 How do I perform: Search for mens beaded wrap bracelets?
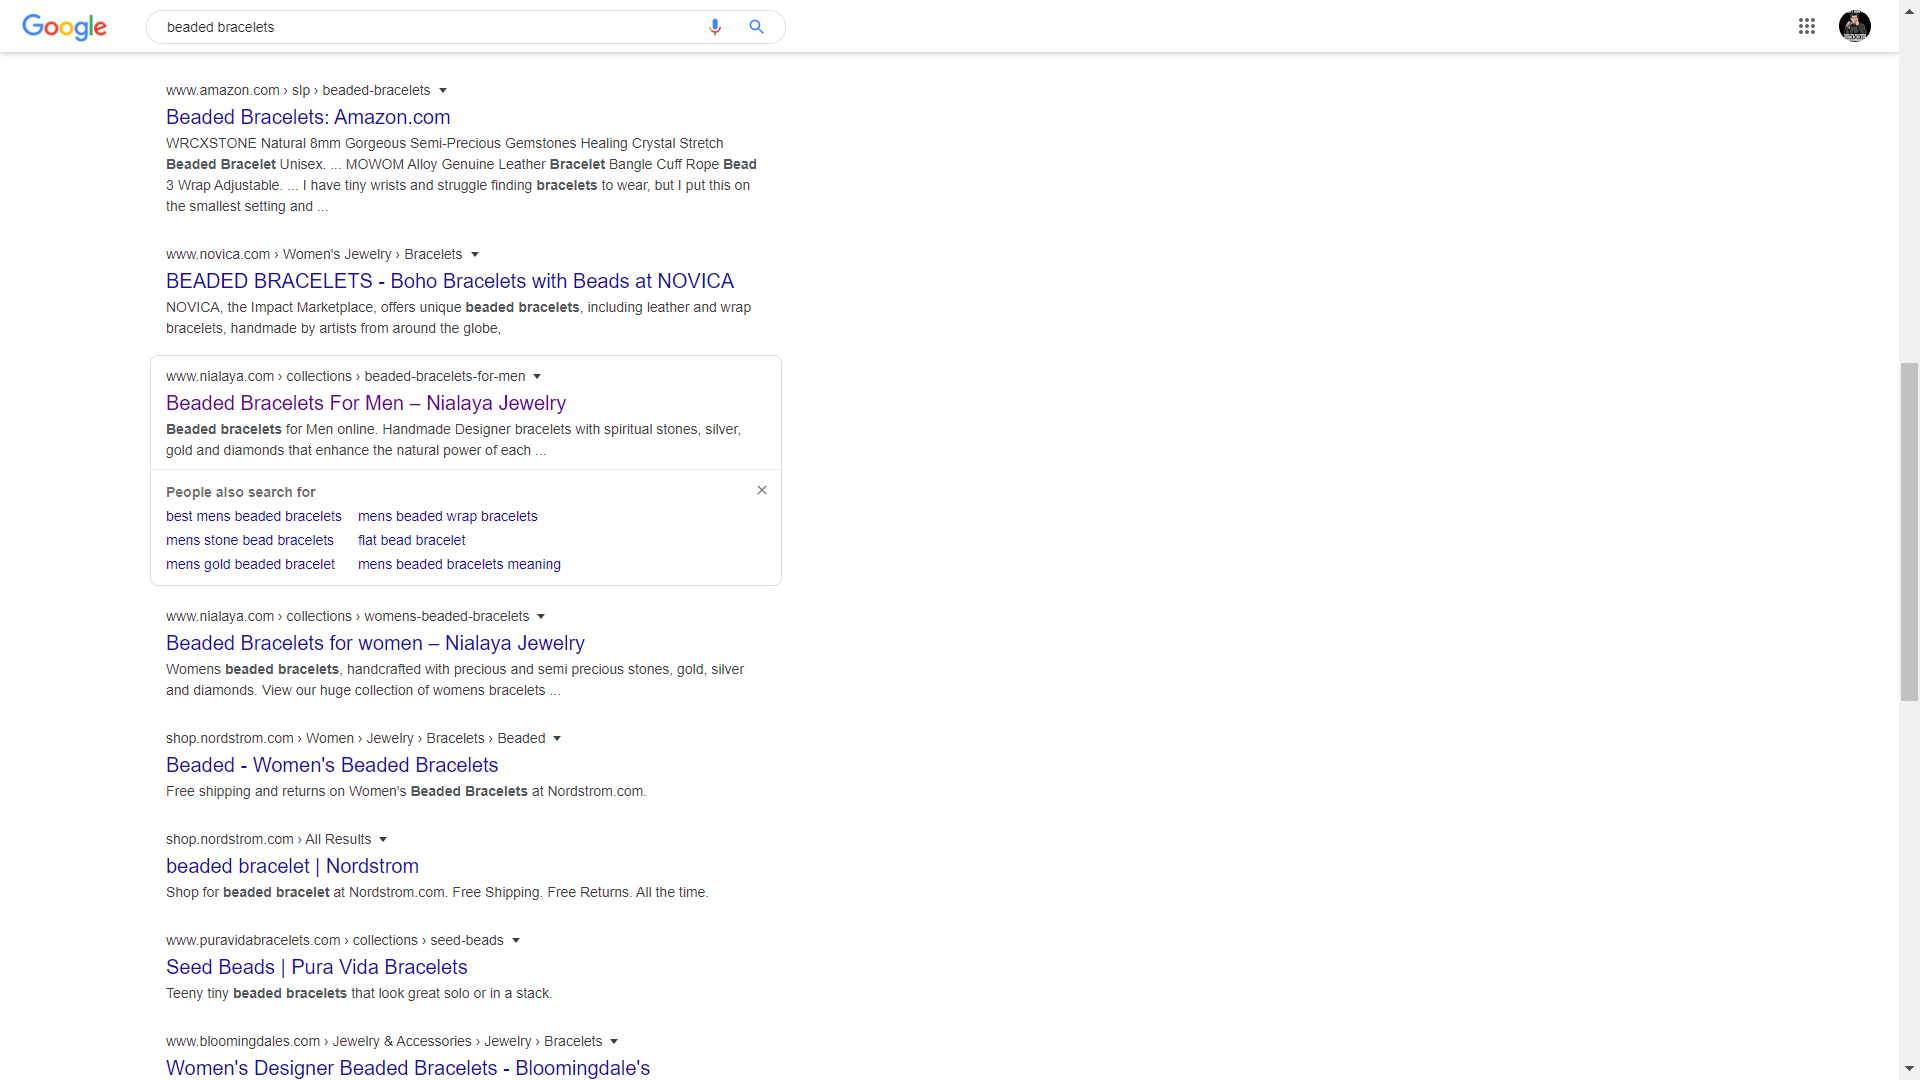tap(448, 516)
